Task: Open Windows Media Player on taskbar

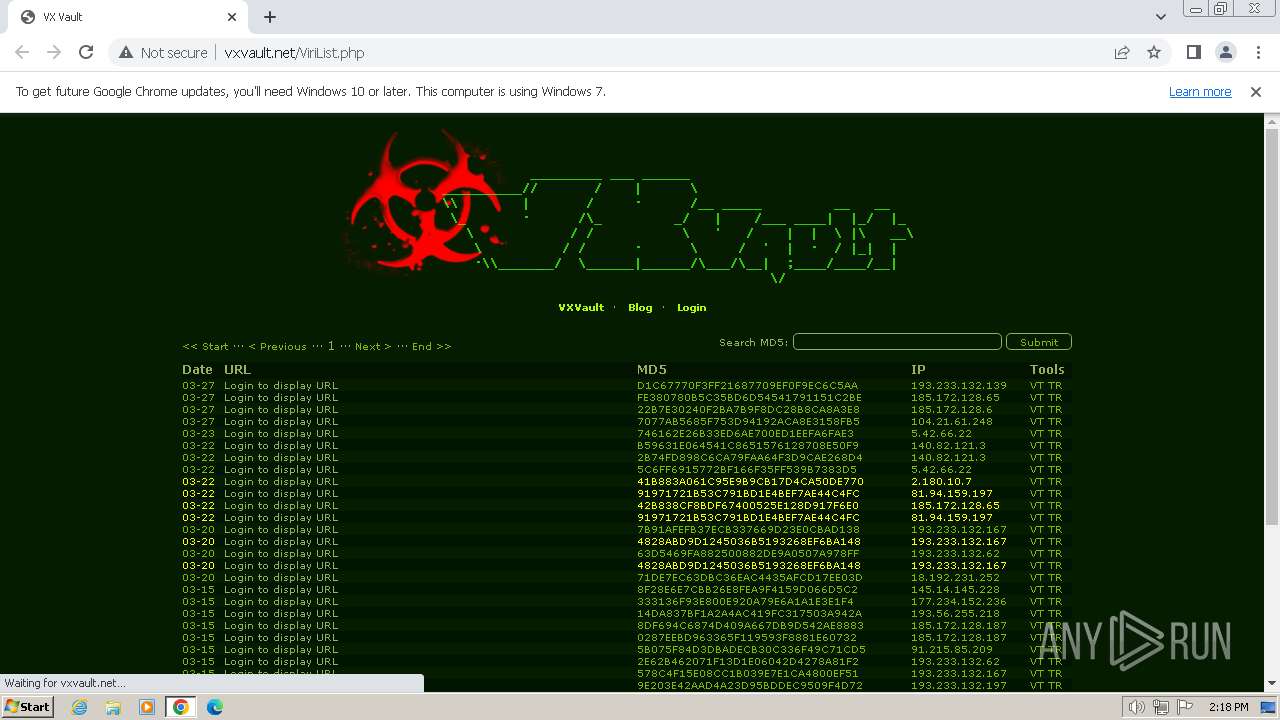Action: [x=147, y=707]
